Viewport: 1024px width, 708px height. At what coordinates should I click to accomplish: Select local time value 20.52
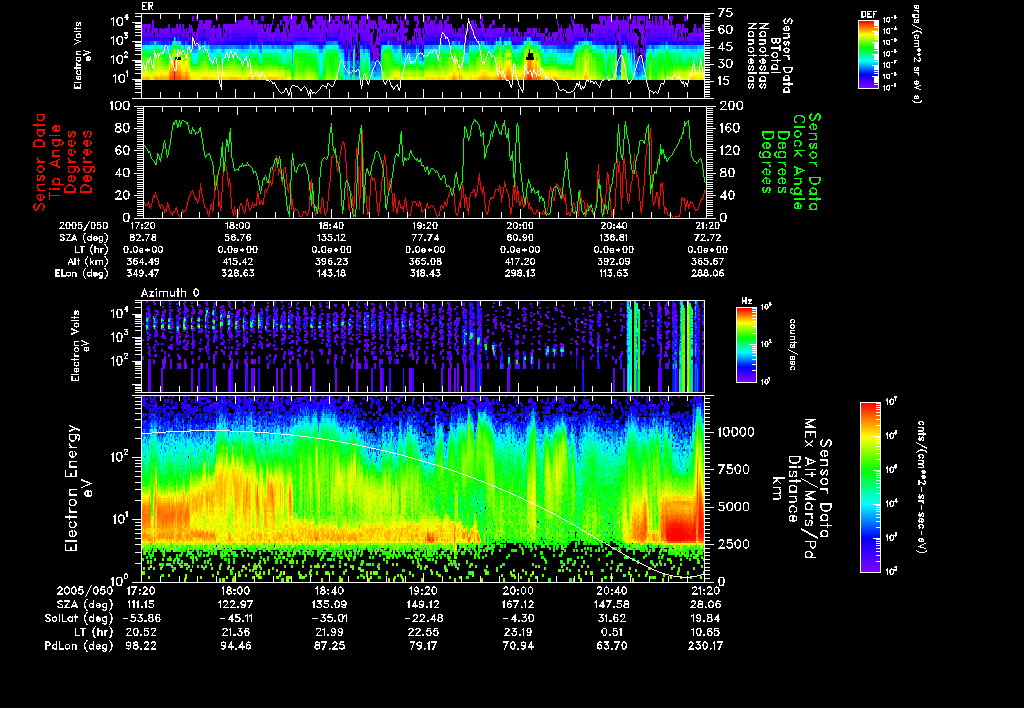pos(142,632)
